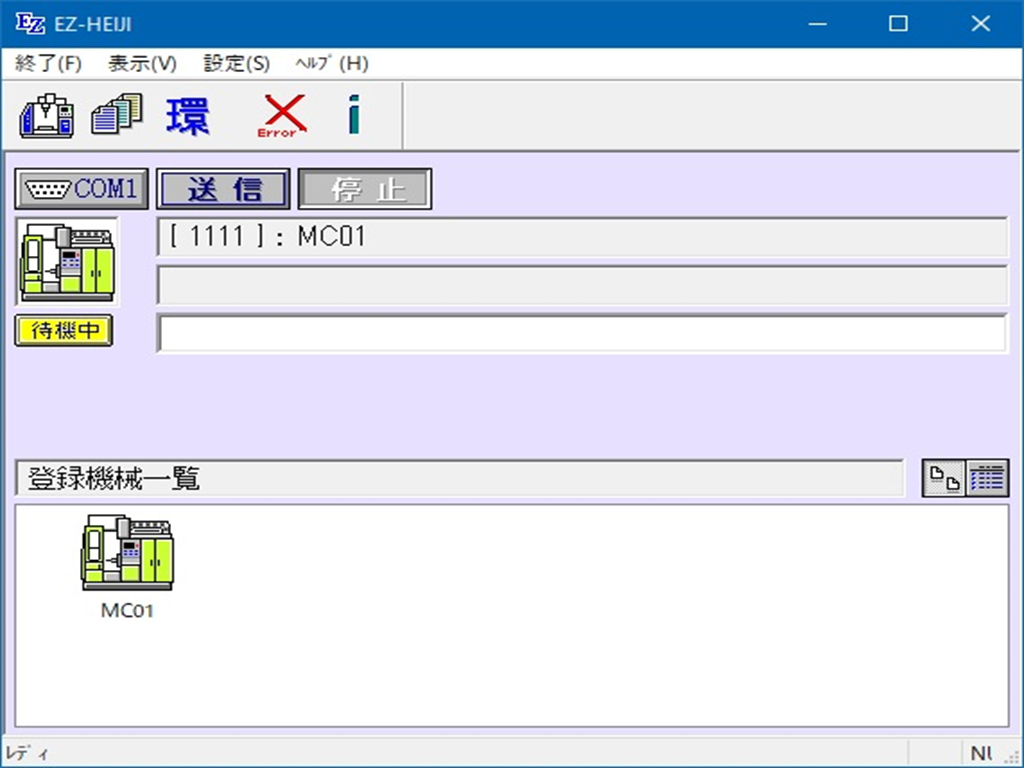Click the stacked documents toolbar icon
This screenshot has width=1024, height=768.
[117, 114]
